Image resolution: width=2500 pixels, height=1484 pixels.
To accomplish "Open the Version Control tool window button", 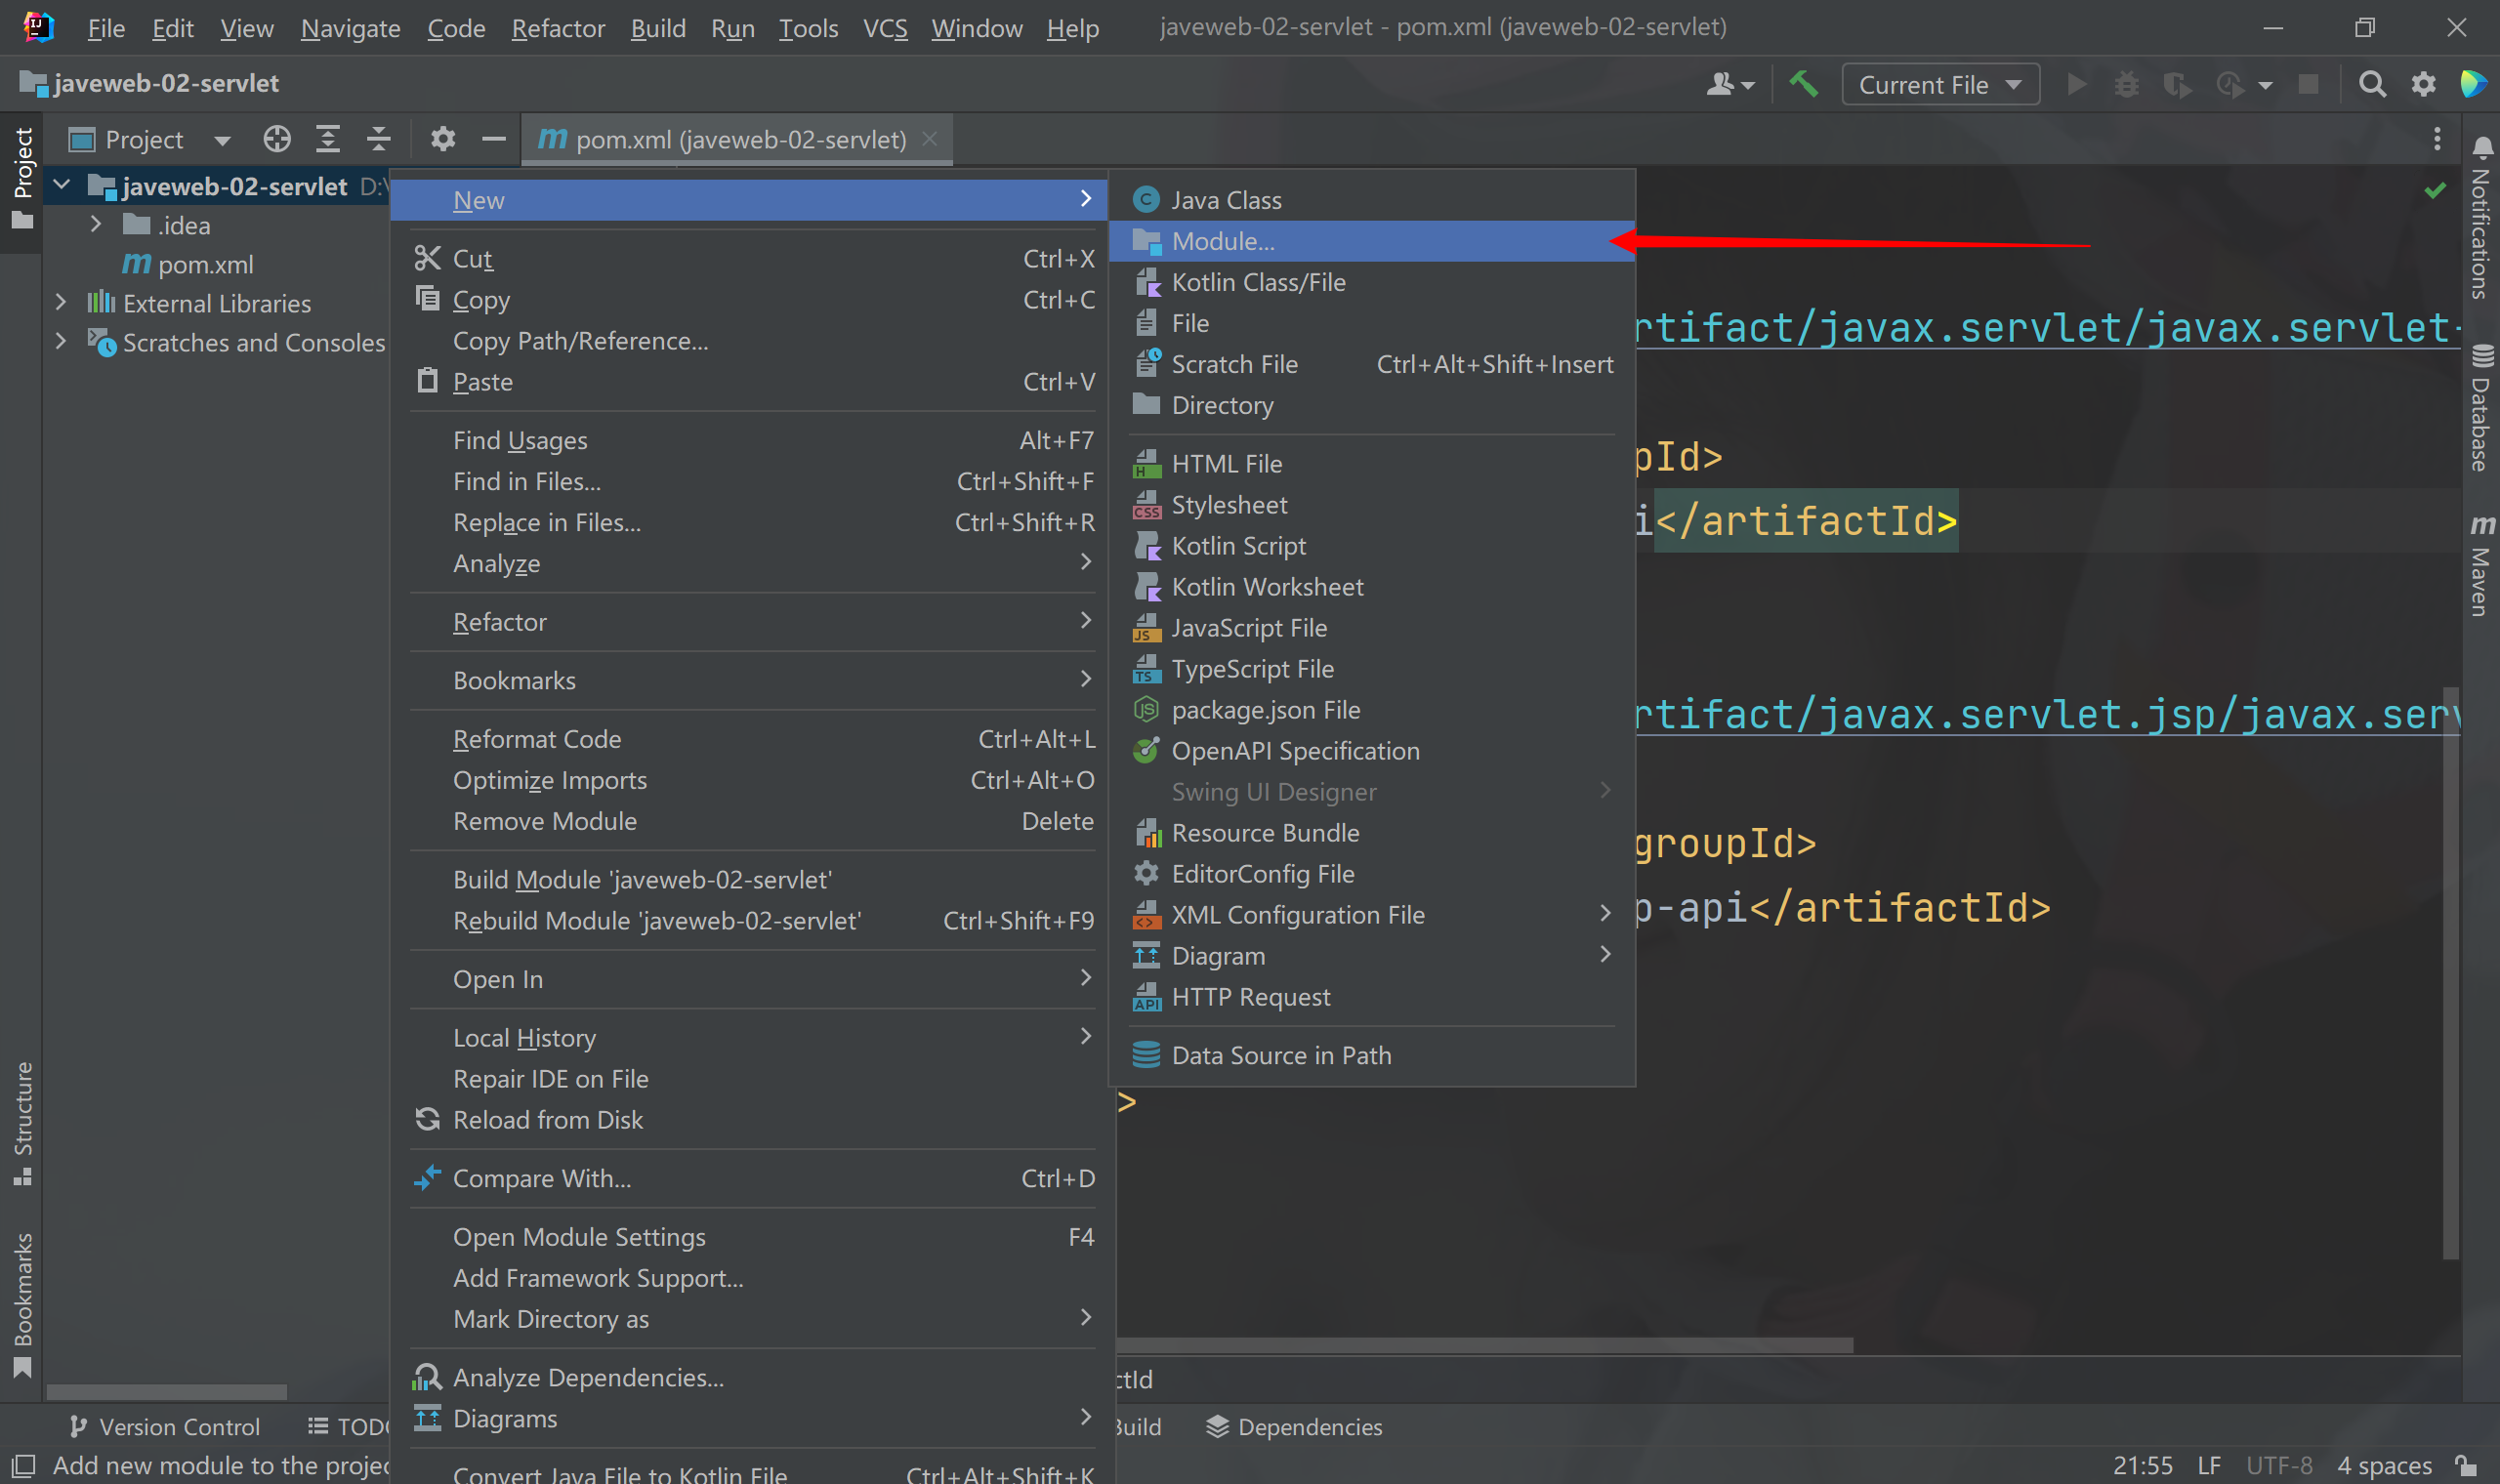I will pyautogui.click(x=165, y=1426).
